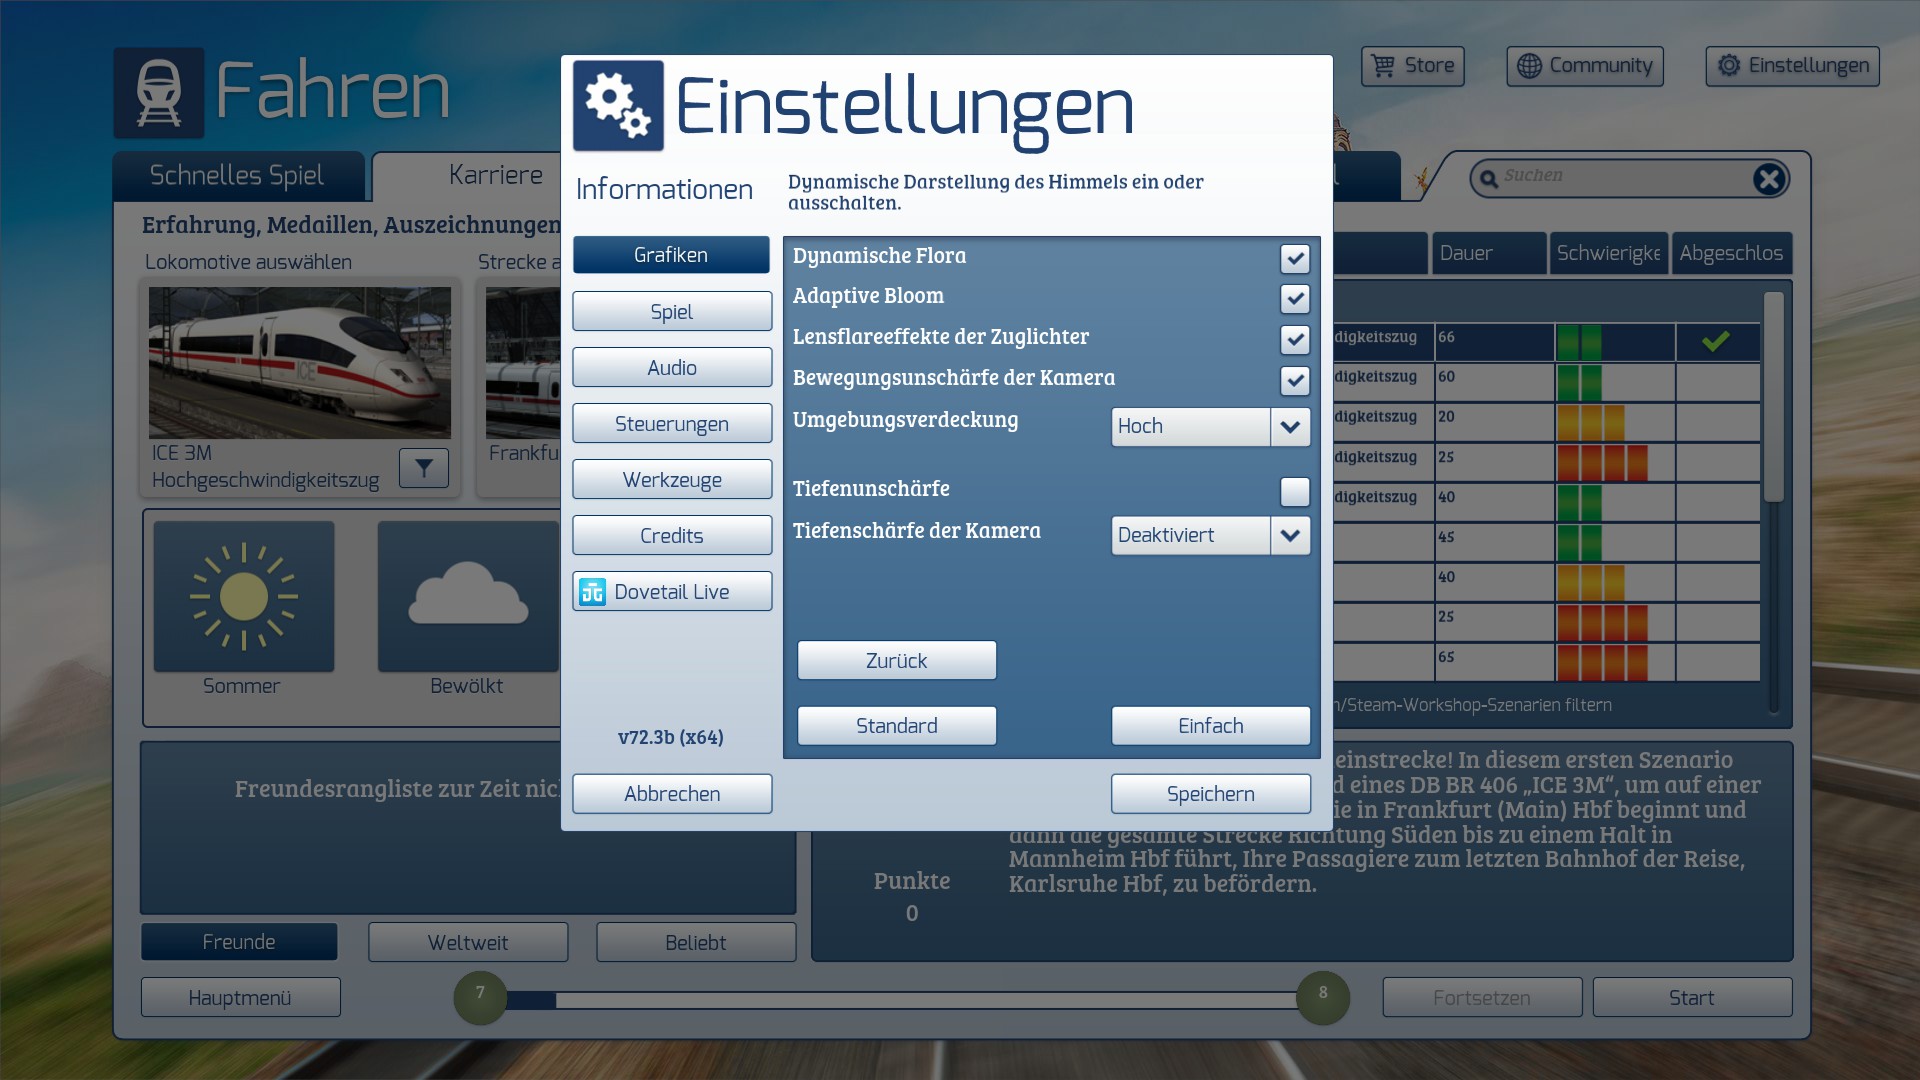1920x1080 pixels.
Task: Disable the Dynamische Flora checkbox
Action: (x=1295, y=259)
